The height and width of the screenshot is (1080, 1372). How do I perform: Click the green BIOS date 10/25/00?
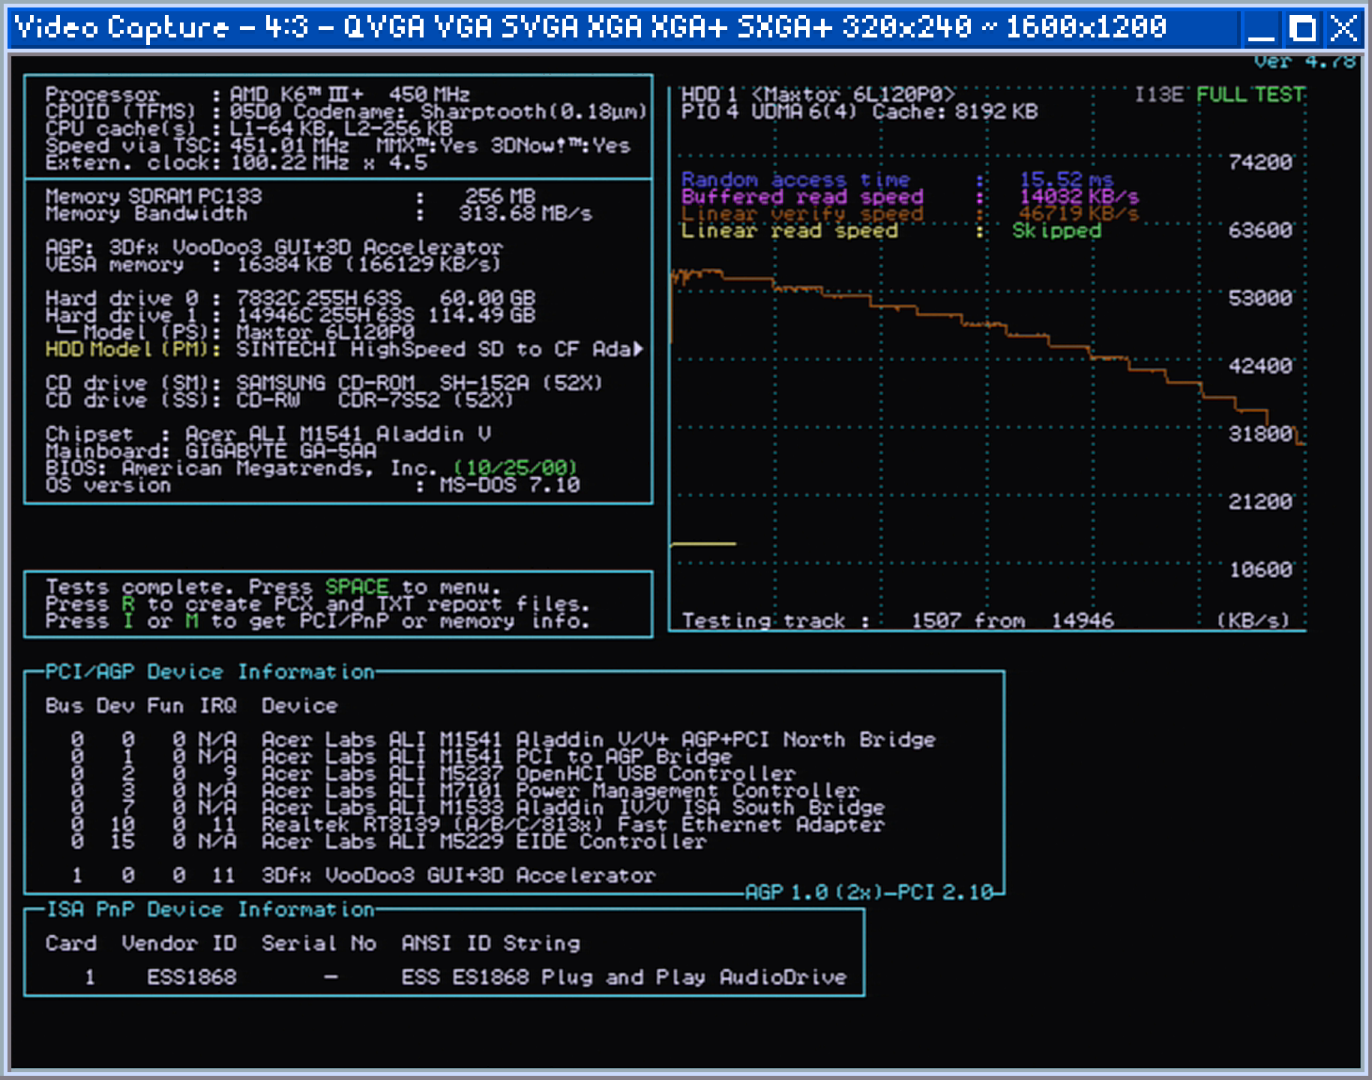pyautogui.click(x=516, y=468)
